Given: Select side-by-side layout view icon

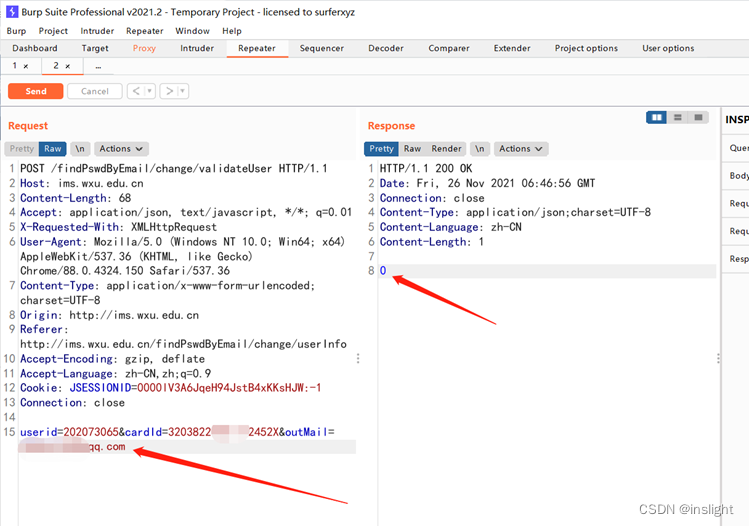Looking at the screenshot, I should point(656,118).
